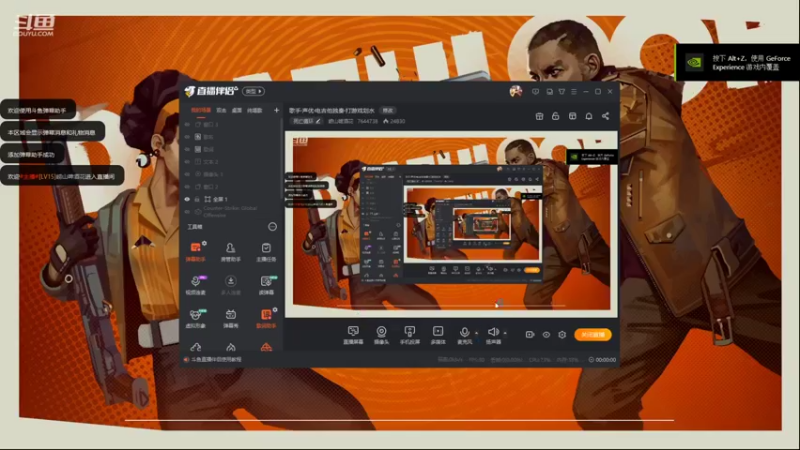
Task: Switch to the second scene tab
Action: coord(221,110)
